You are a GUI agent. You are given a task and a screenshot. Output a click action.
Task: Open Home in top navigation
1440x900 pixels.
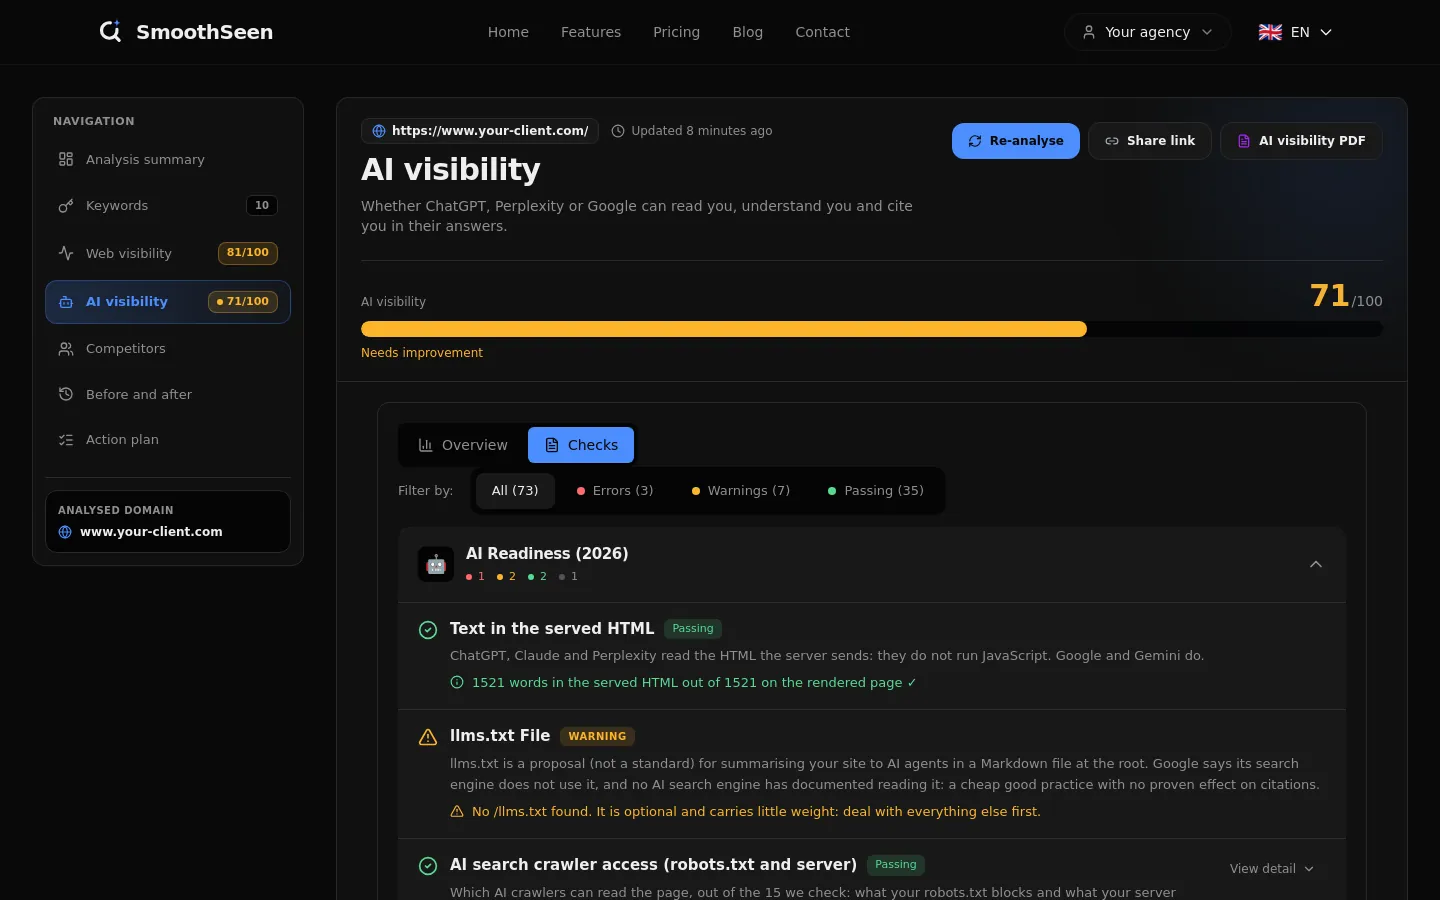tap(508, 32)
